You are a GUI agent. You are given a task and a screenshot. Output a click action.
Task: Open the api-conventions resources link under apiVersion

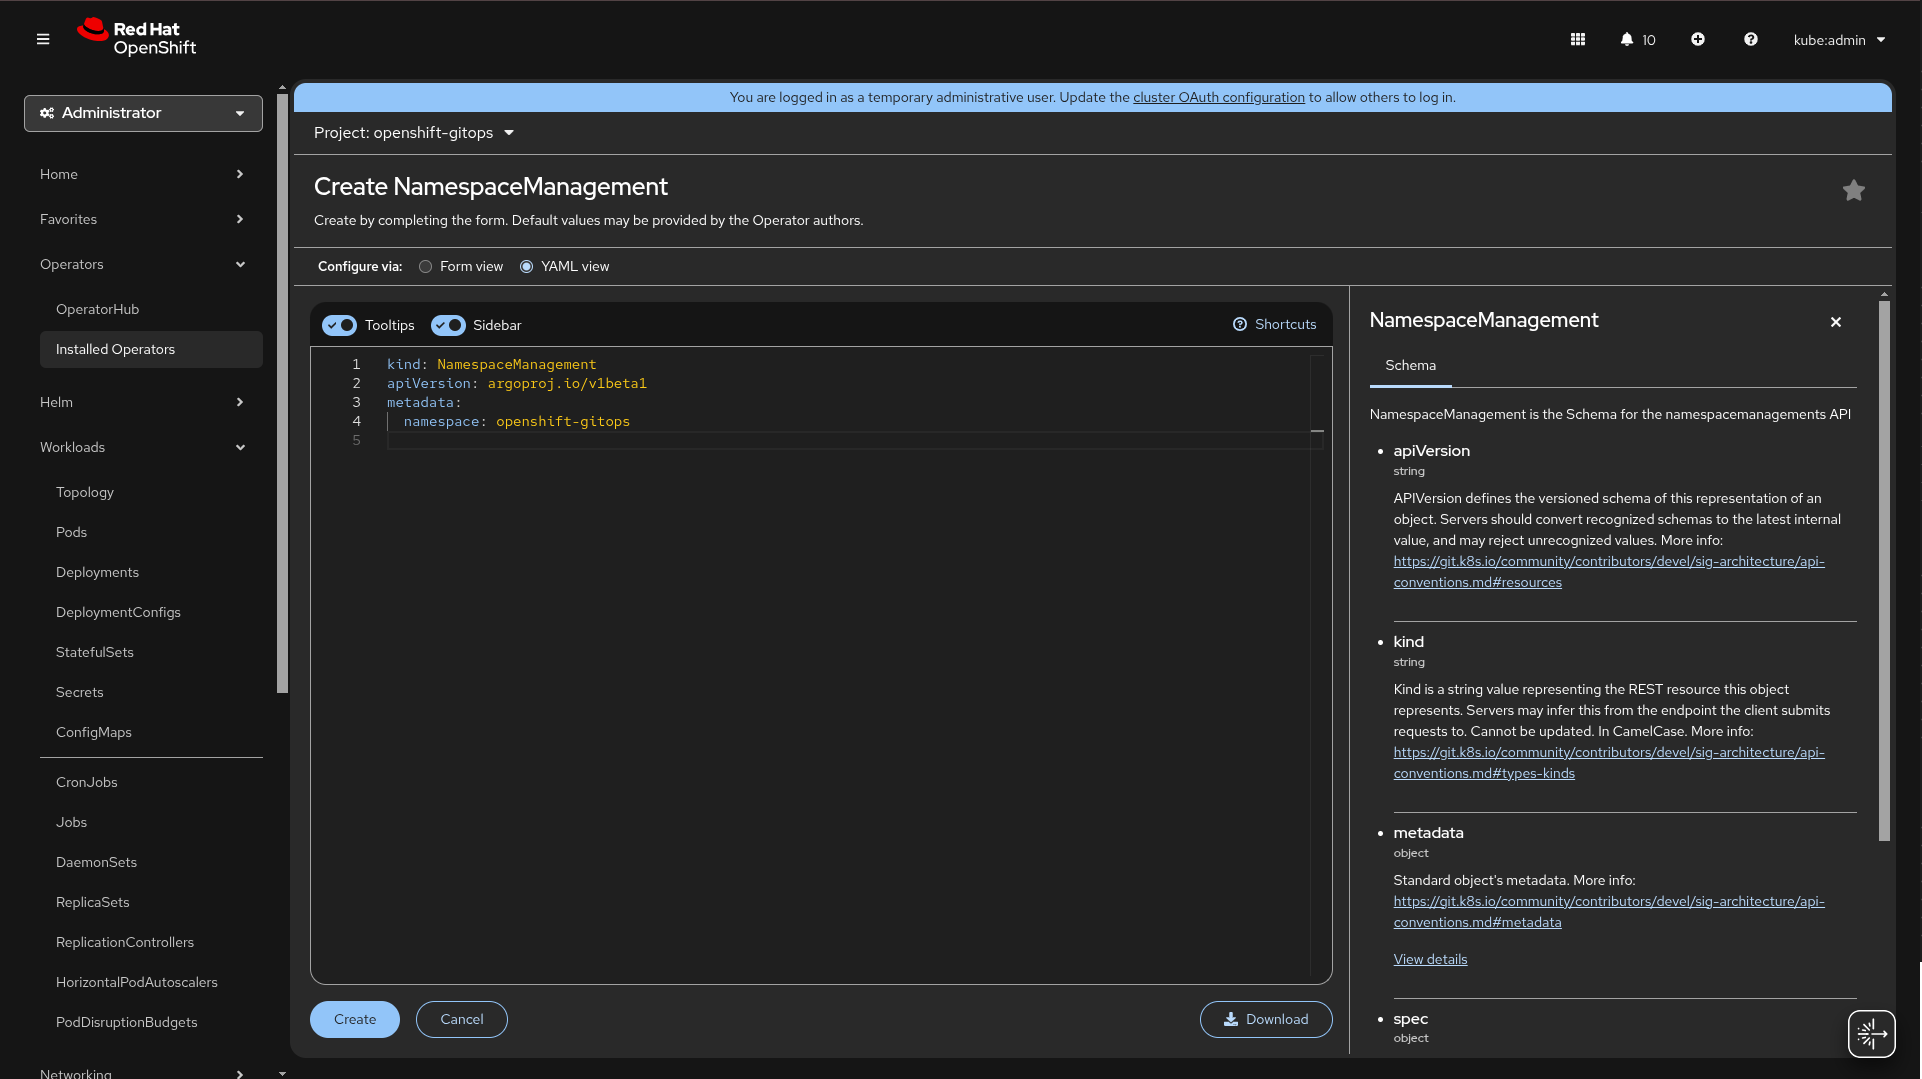1609,572
